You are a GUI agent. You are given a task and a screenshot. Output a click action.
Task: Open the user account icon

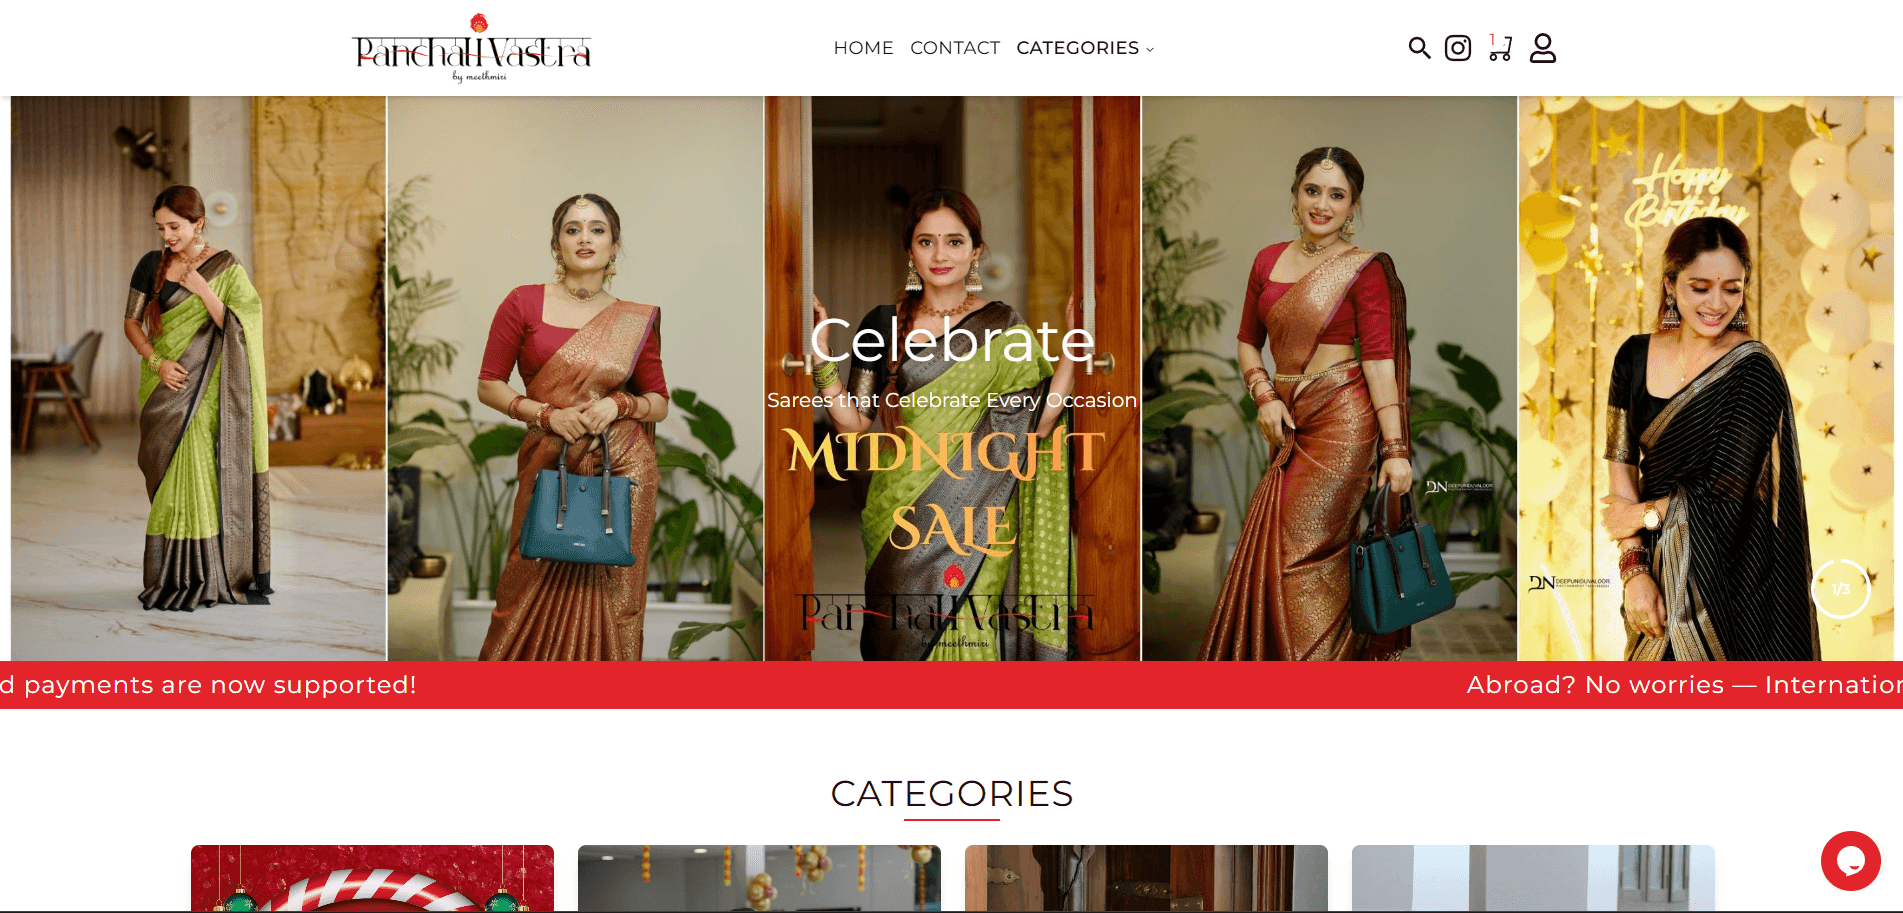[1543, 48]
